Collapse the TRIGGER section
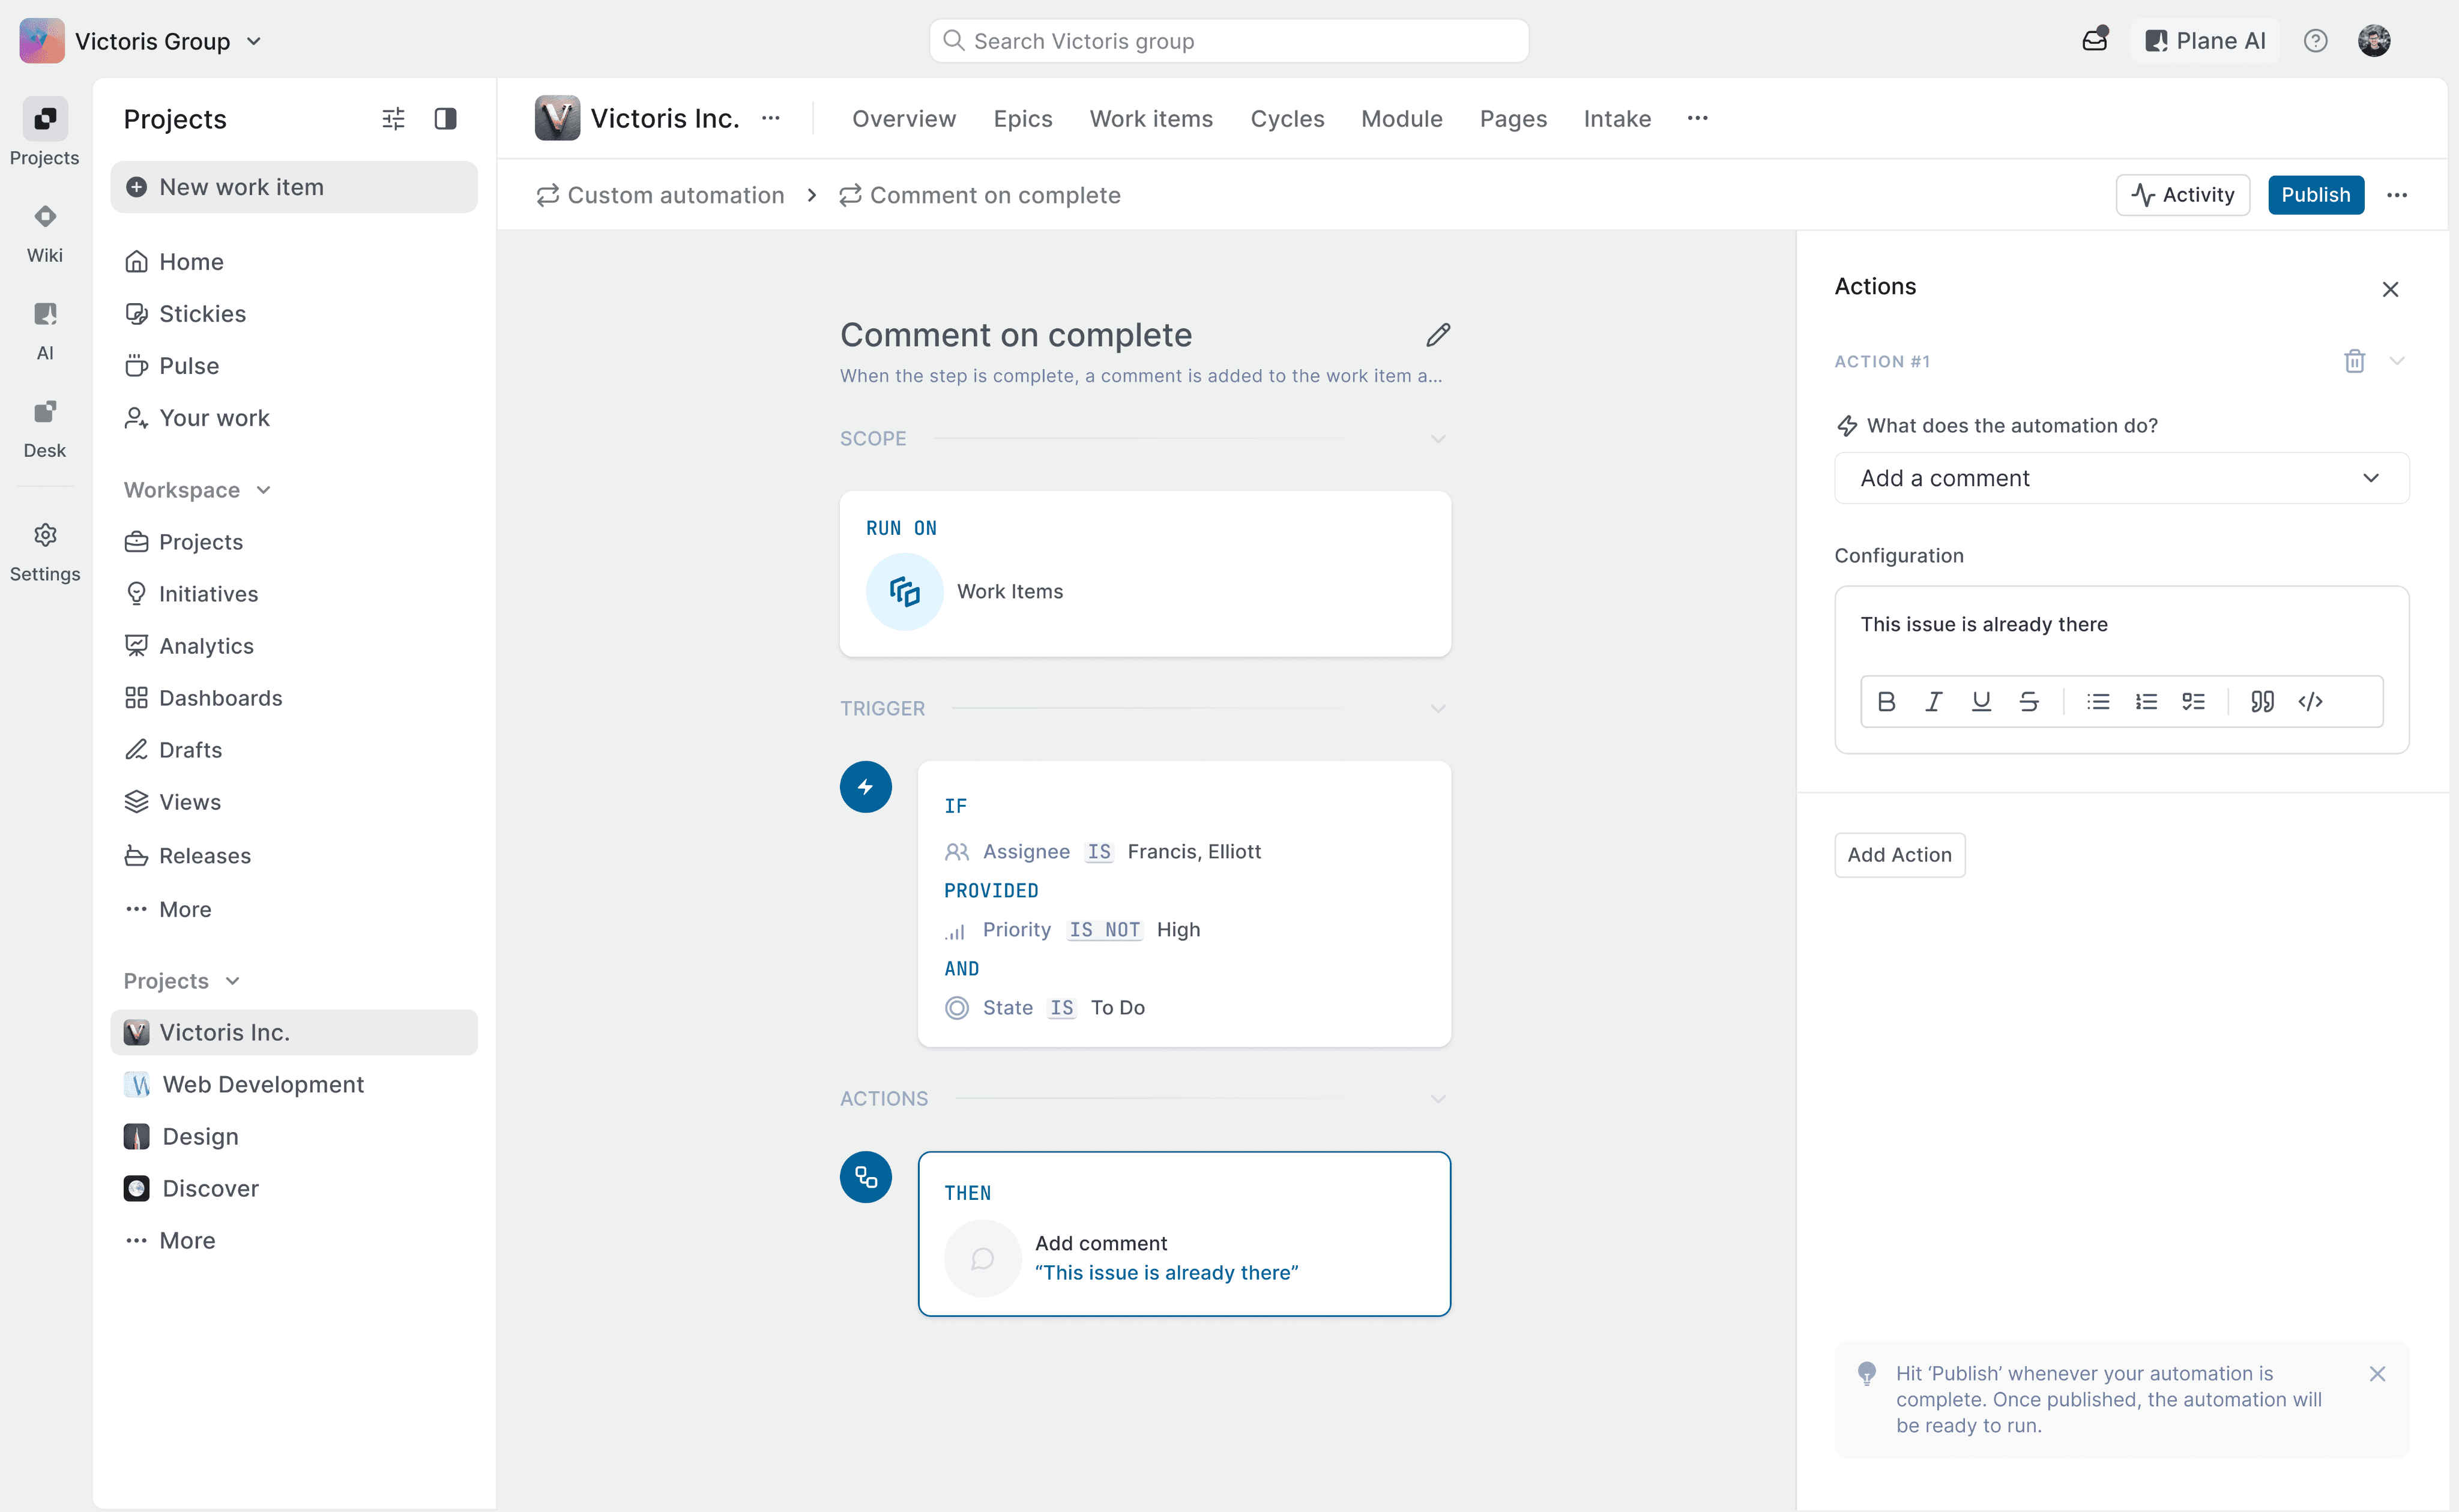 pos(1437,708)
